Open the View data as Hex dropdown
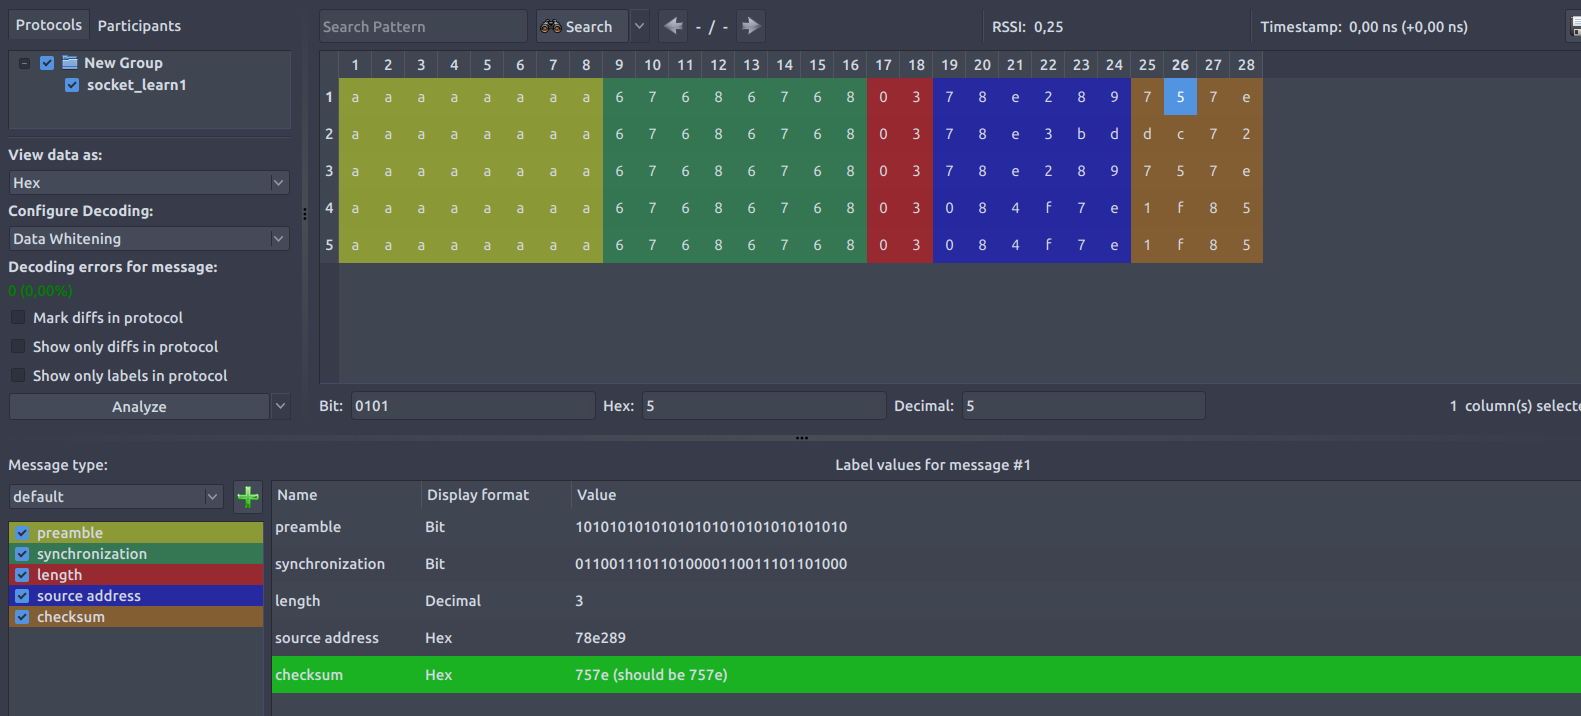Screen dimensions: 1581x716 tap(149, 183)
